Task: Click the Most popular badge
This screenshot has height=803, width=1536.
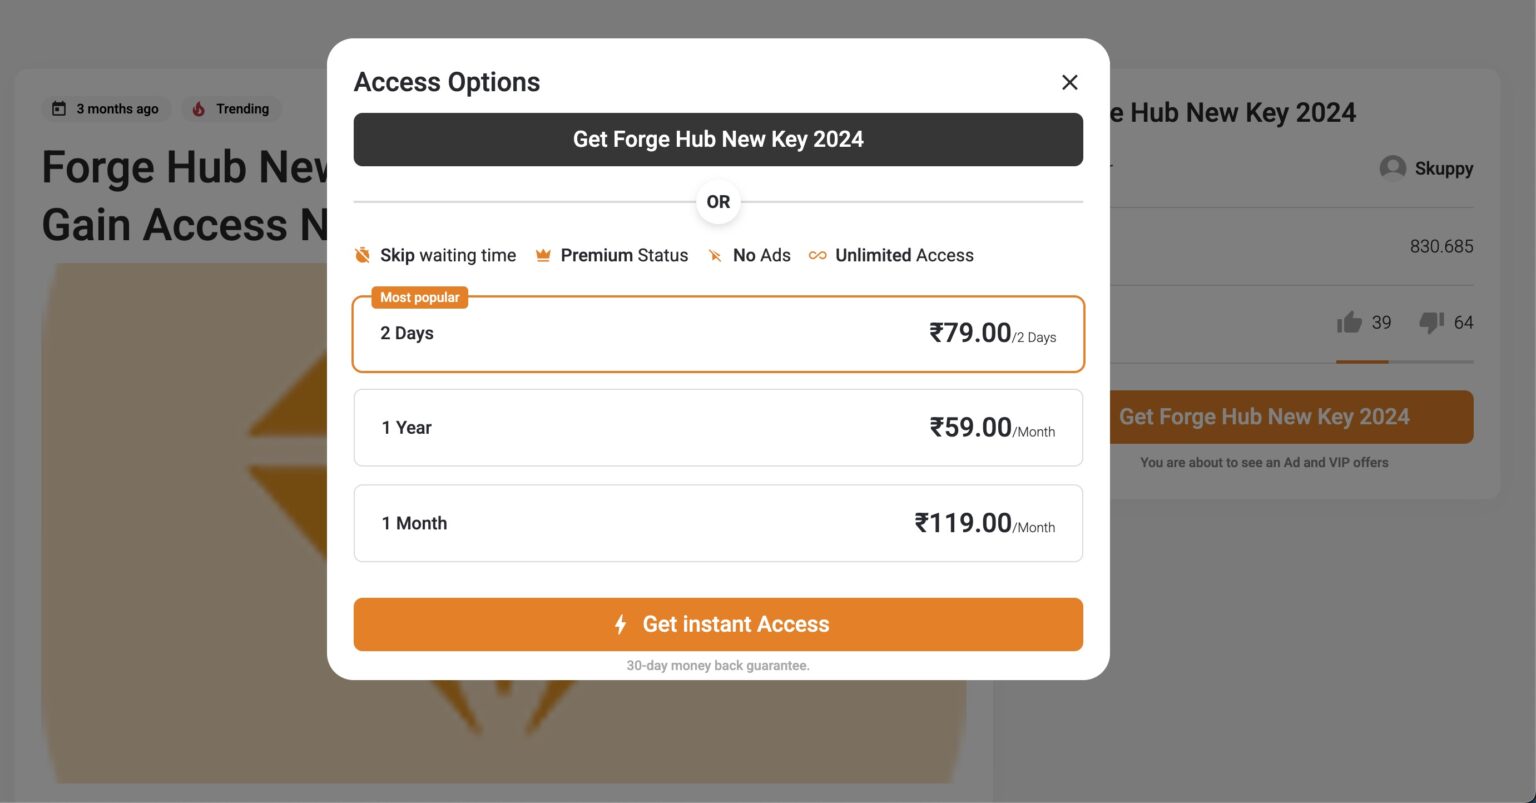Action: 419,297
